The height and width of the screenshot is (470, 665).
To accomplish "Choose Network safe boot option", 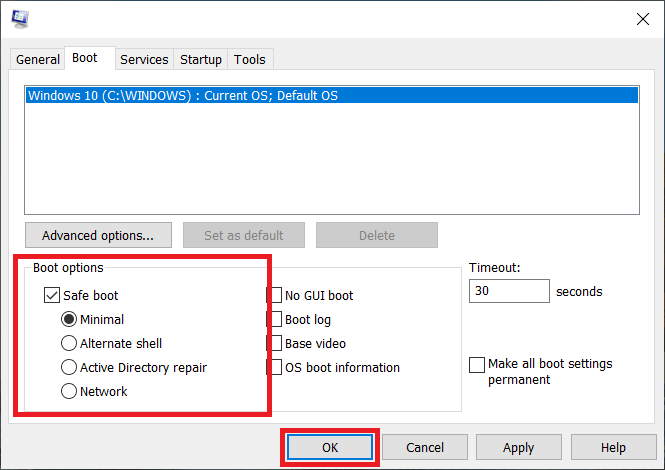I will 69,392.
